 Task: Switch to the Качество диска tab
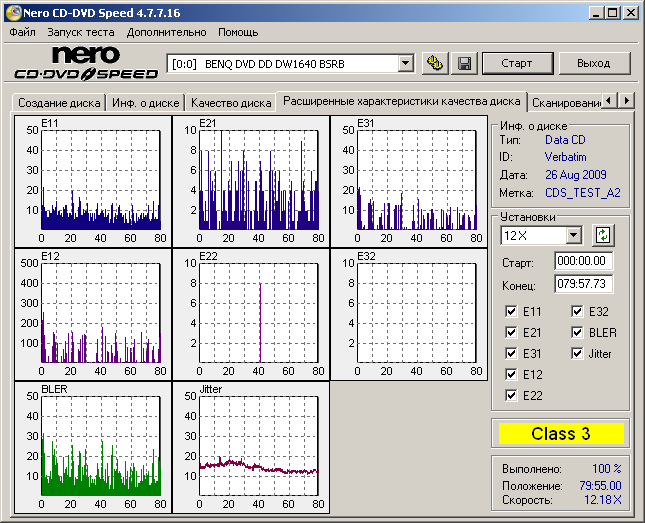tap(230, 102)
